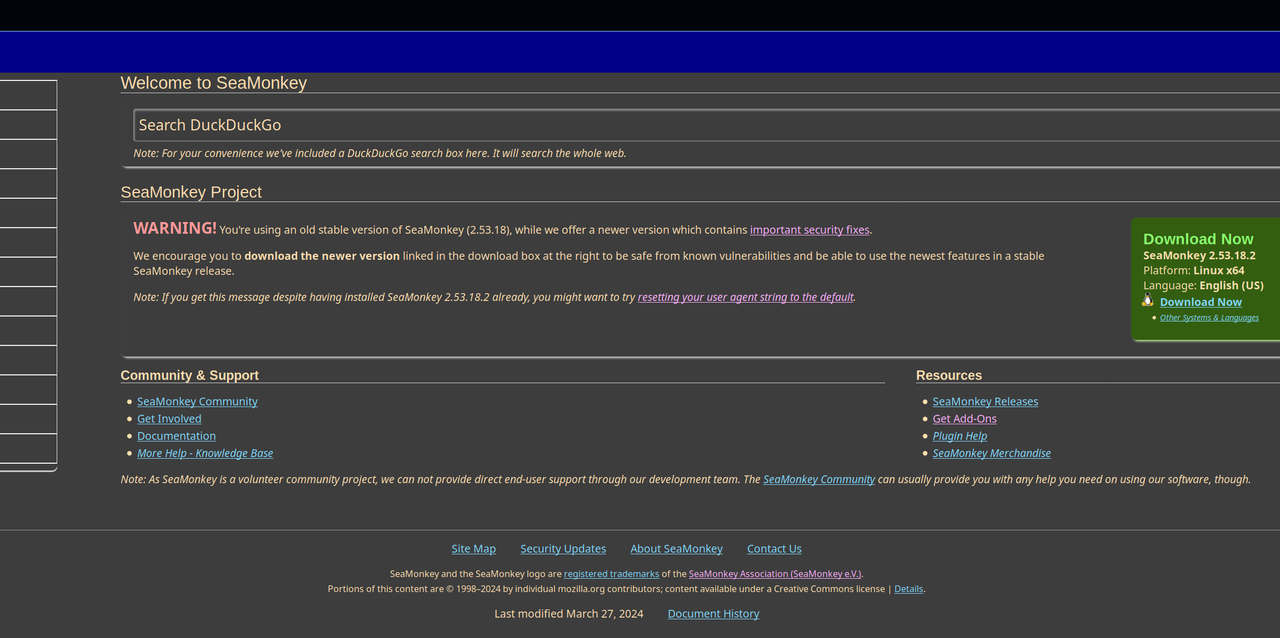Screen dimensions: 1280x638
Task: Open the Get Add-Ons link
Action: tap(964, 419)
